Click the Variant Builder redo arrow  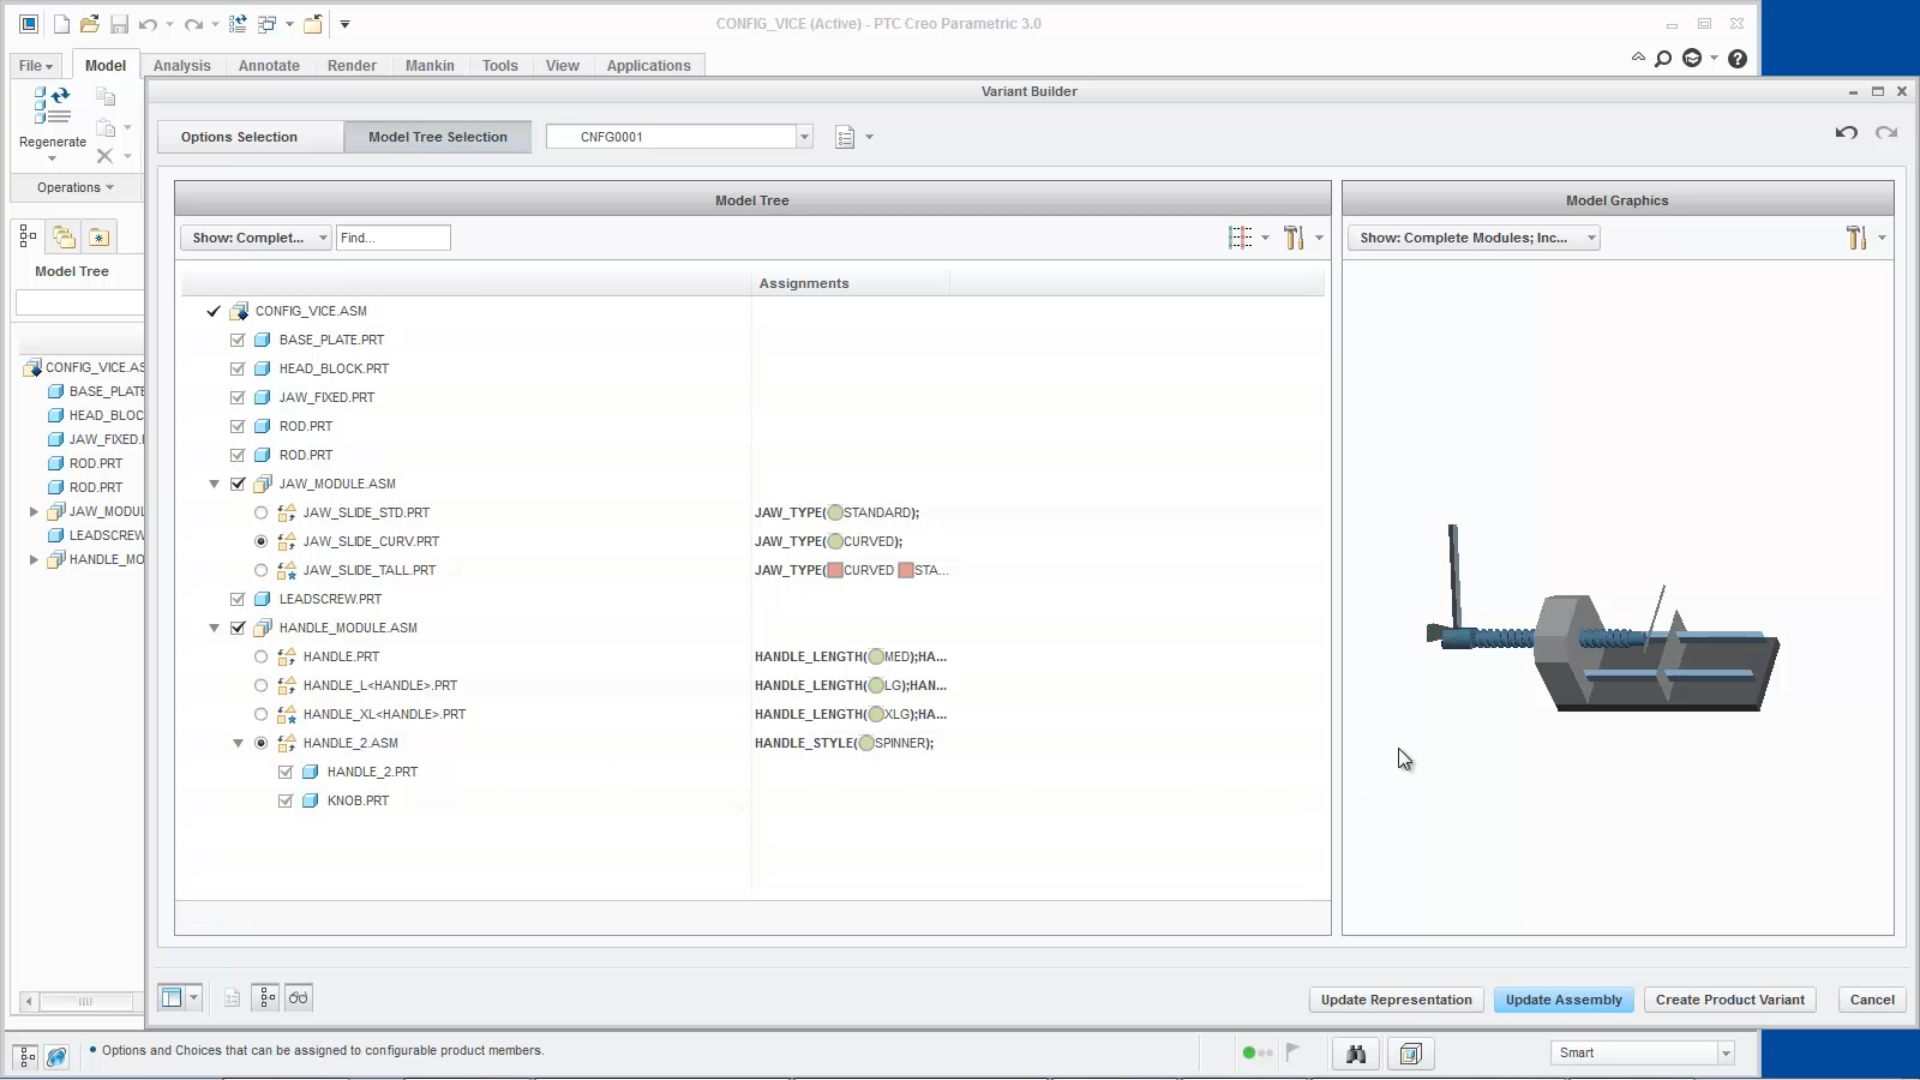[1886, 133]
